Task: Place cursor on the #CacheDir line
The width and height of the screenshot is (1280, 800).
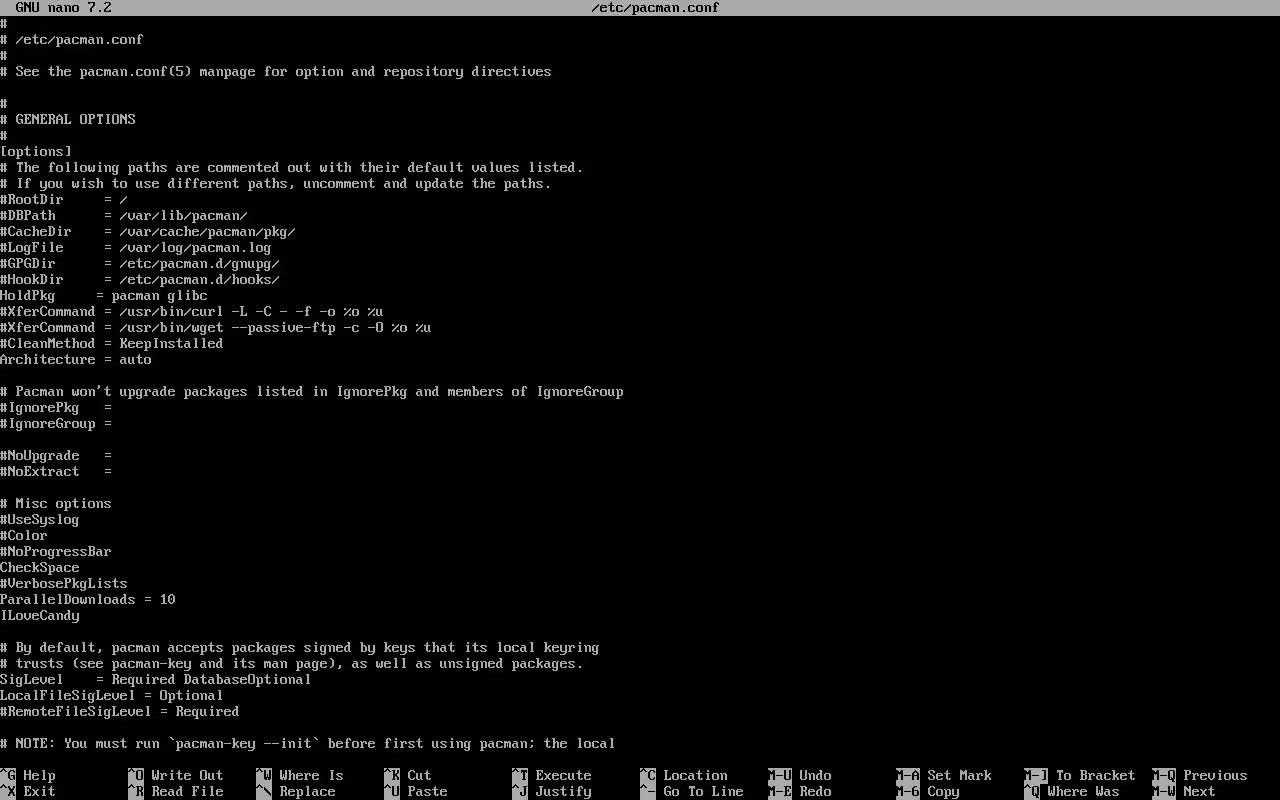Action: [148, 231]
